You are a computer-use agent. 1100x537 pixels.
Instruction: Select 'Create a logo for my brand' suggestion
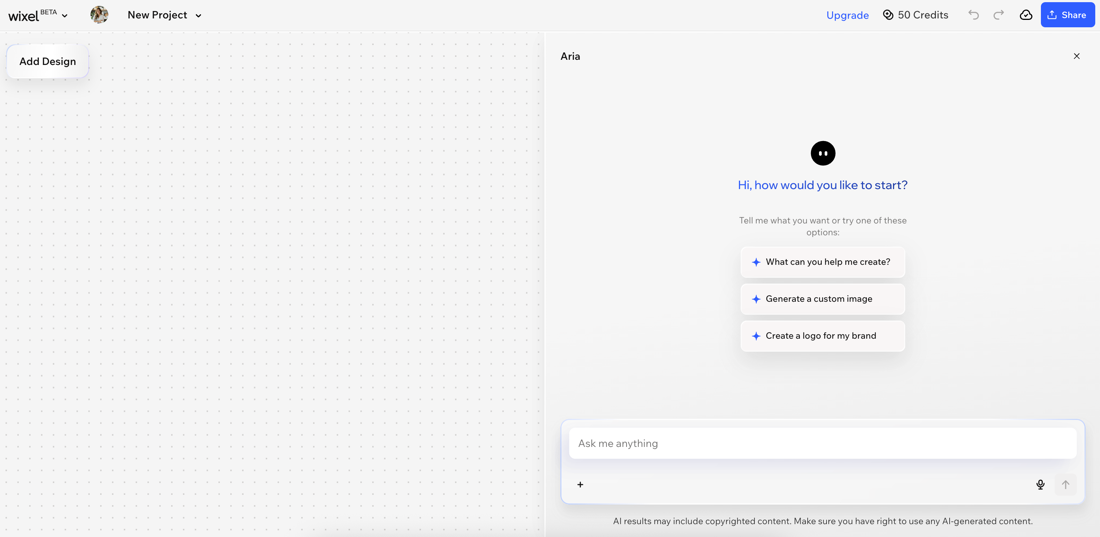coord(822,336)
